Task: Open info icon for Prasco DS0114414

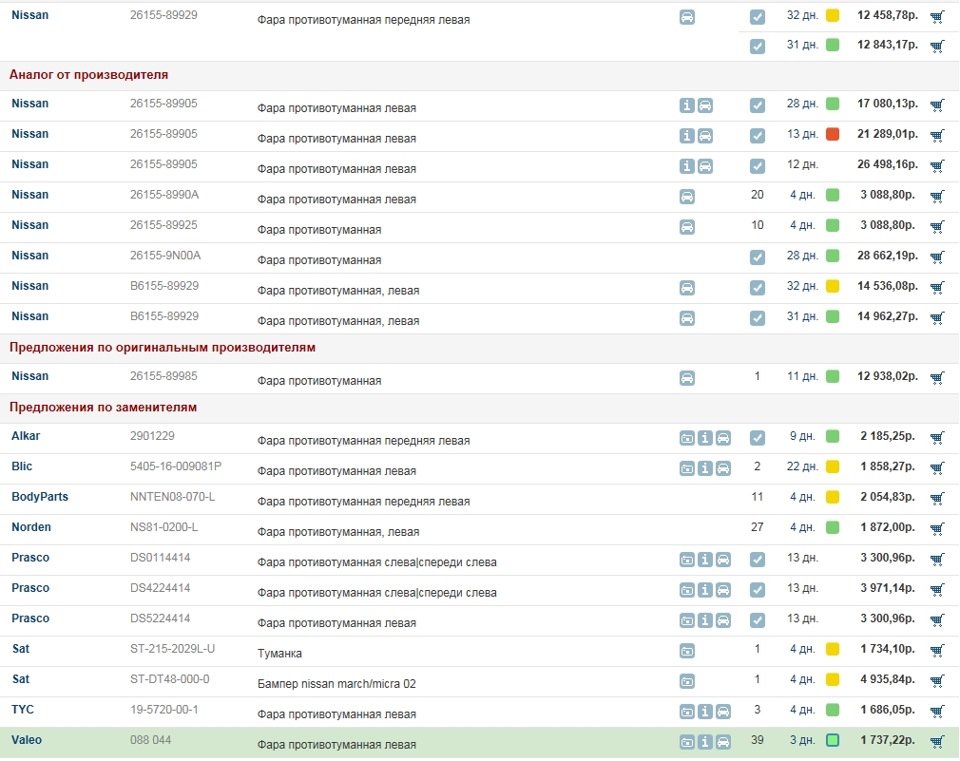Action: [x=705, y=560]
